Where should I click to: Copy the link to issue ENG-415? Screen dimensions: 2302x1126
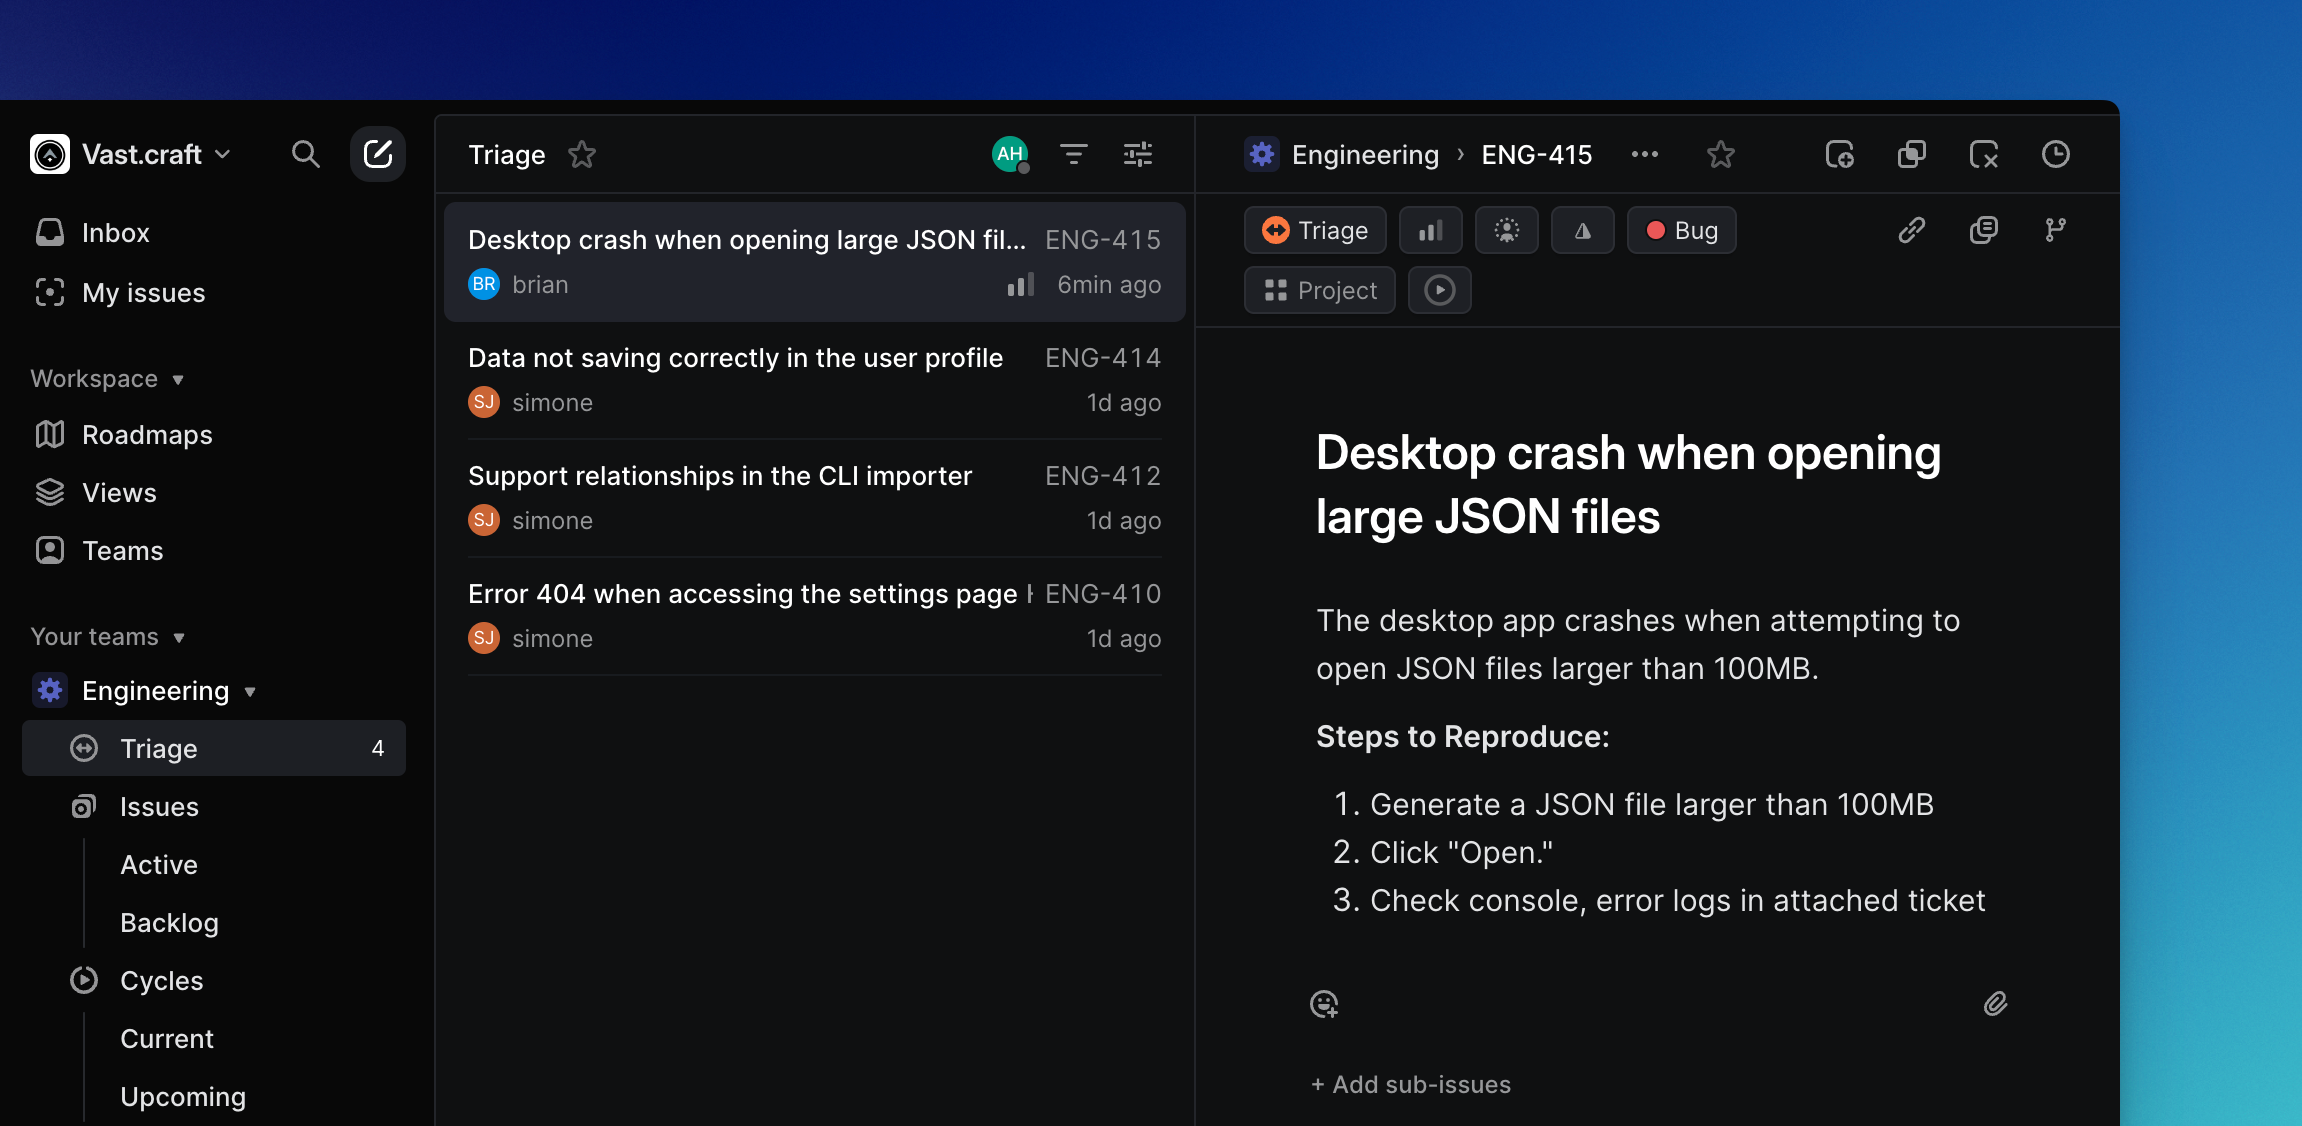tap(1911, 230)
